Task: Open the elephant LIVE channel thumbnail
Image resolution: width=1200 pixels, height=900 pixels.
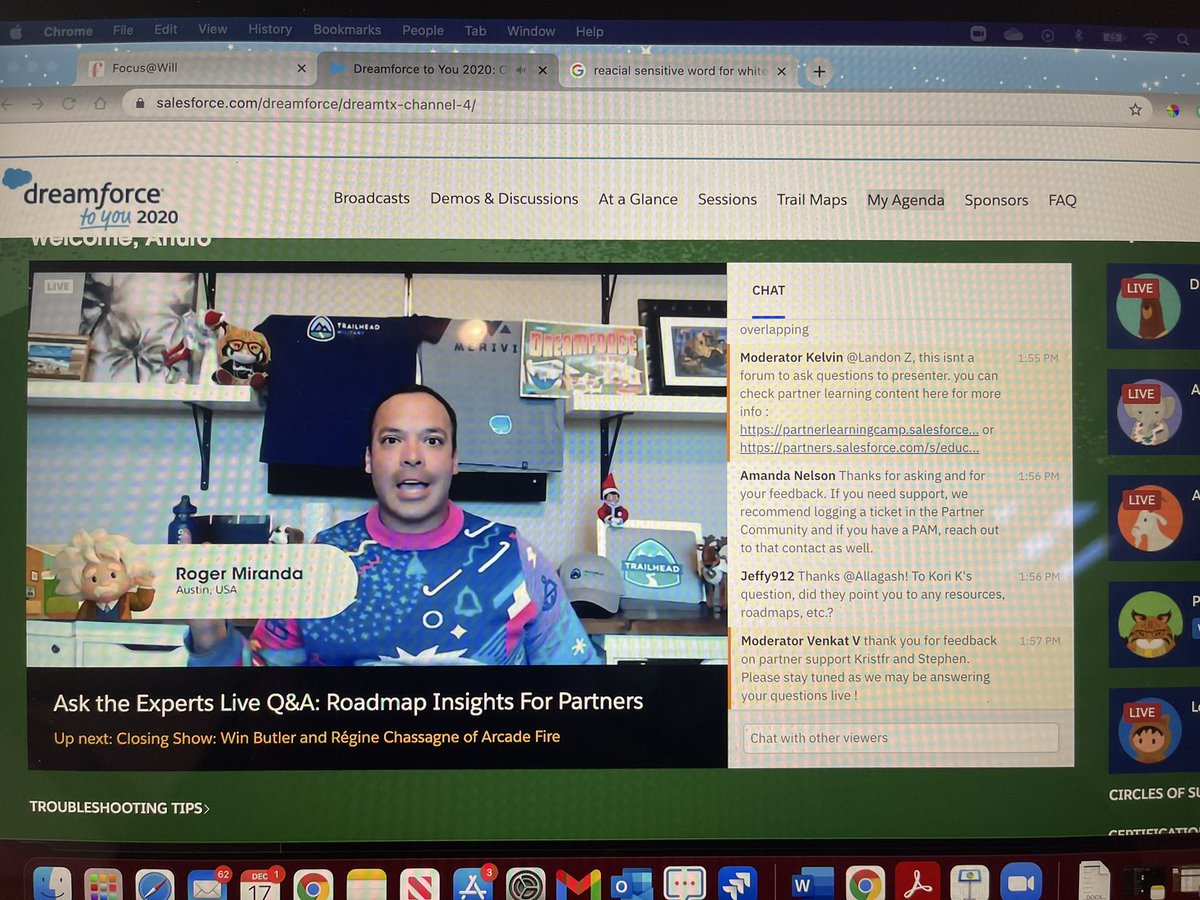Action: 1149,413
